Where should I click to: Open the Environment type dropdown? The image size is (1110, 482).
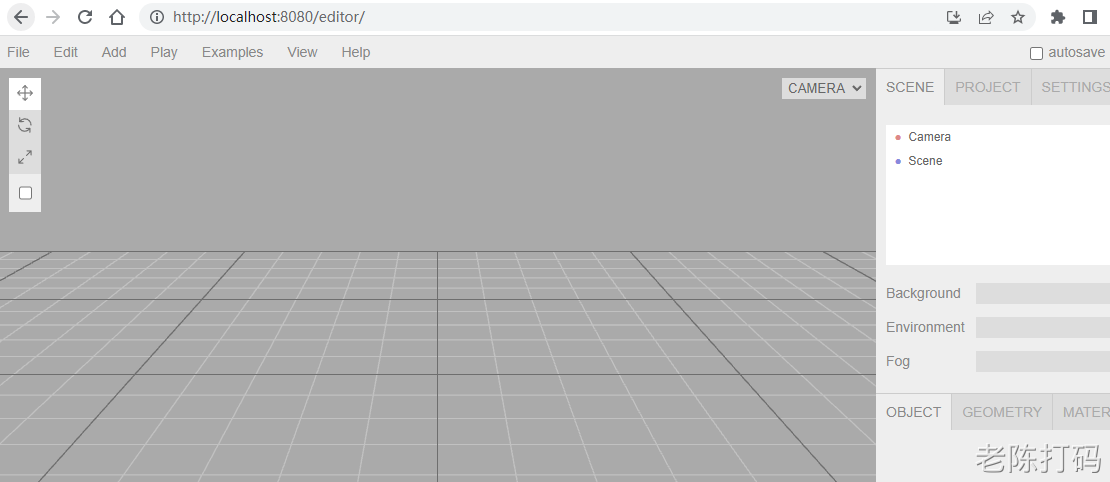click(x=1042, y=327)
